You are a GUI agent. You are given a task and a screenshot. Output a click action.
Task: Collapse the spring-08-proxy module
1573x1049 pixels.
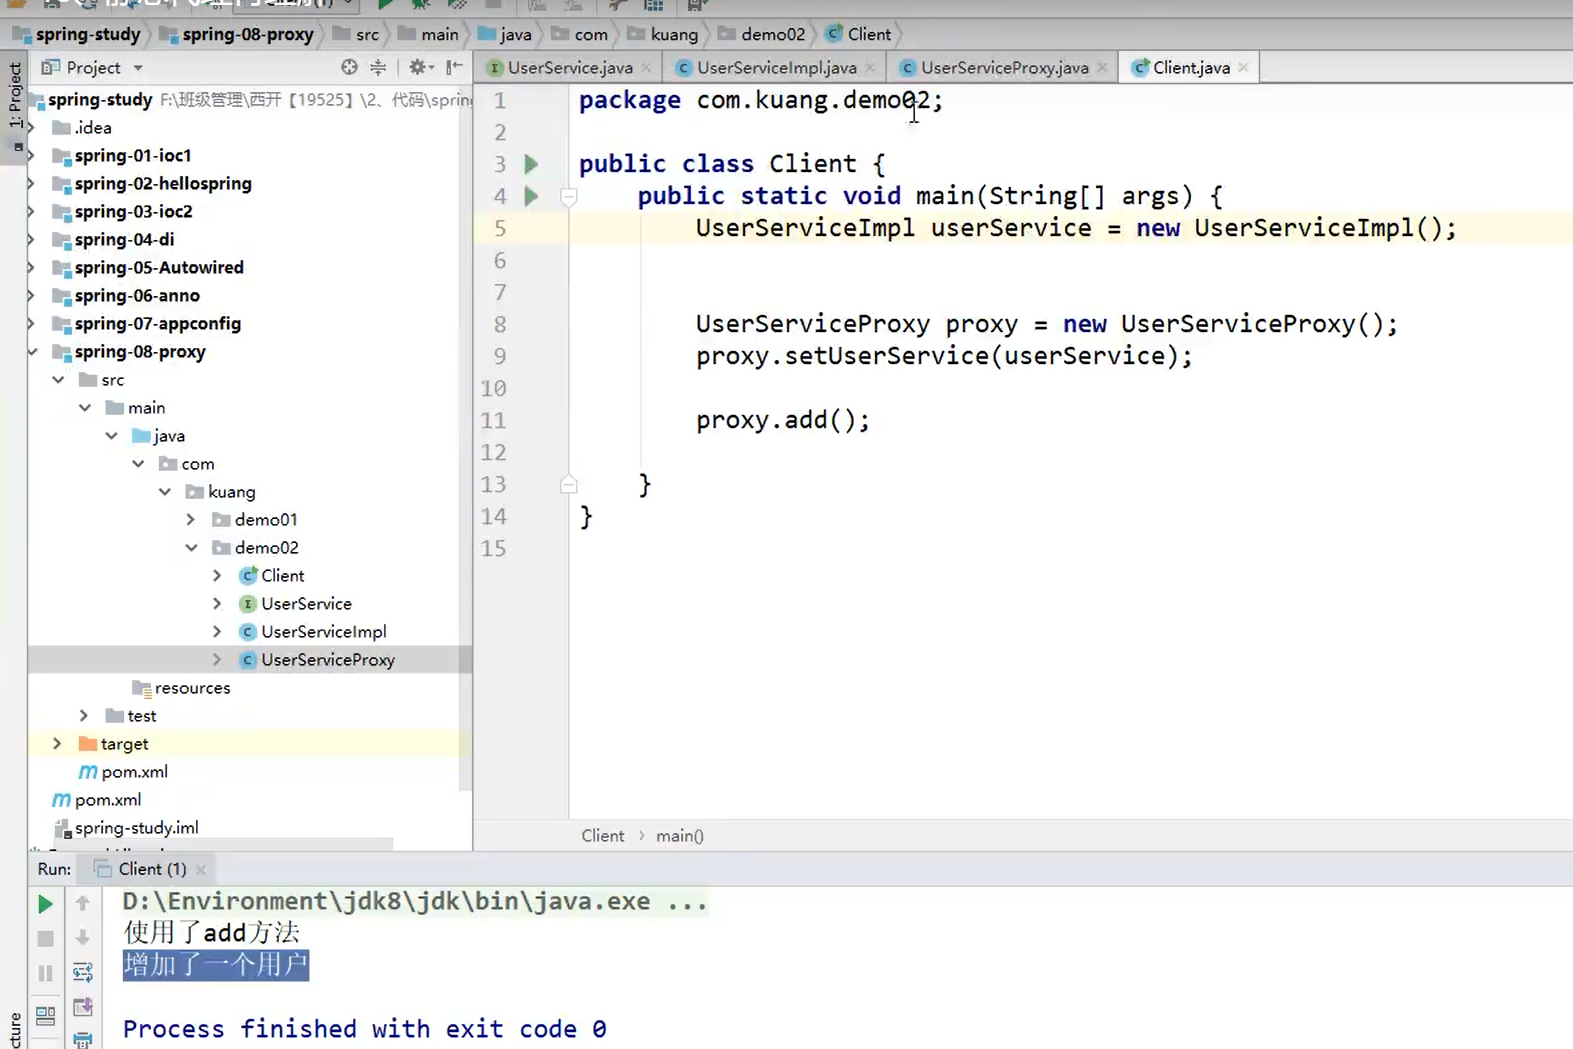(x=32, y=352)
